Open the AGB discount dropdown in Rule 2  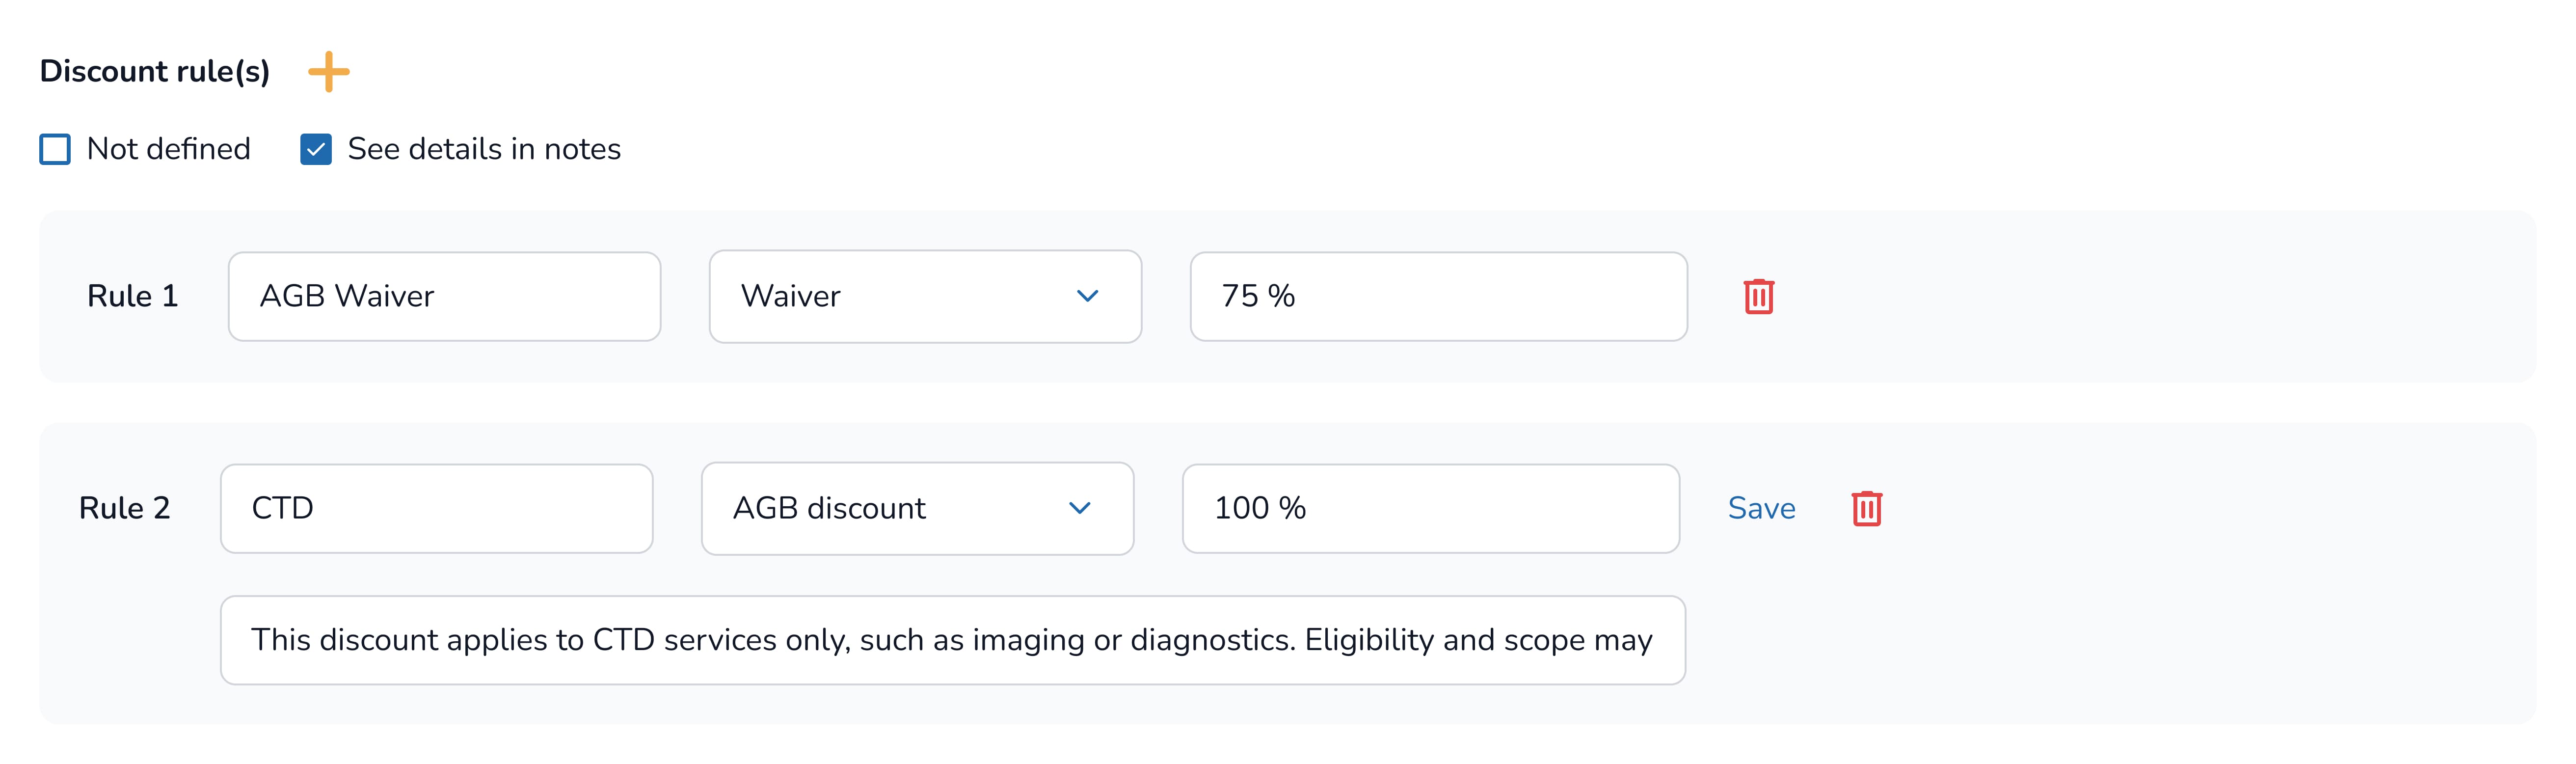916,509
